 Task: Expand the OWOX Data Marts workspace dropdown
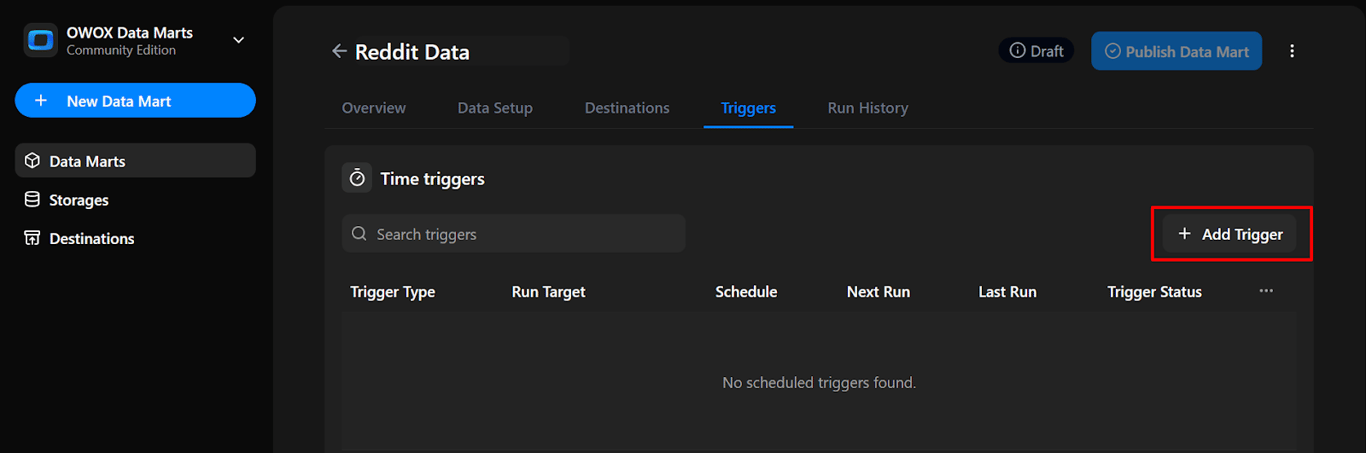tap(238, 40)
